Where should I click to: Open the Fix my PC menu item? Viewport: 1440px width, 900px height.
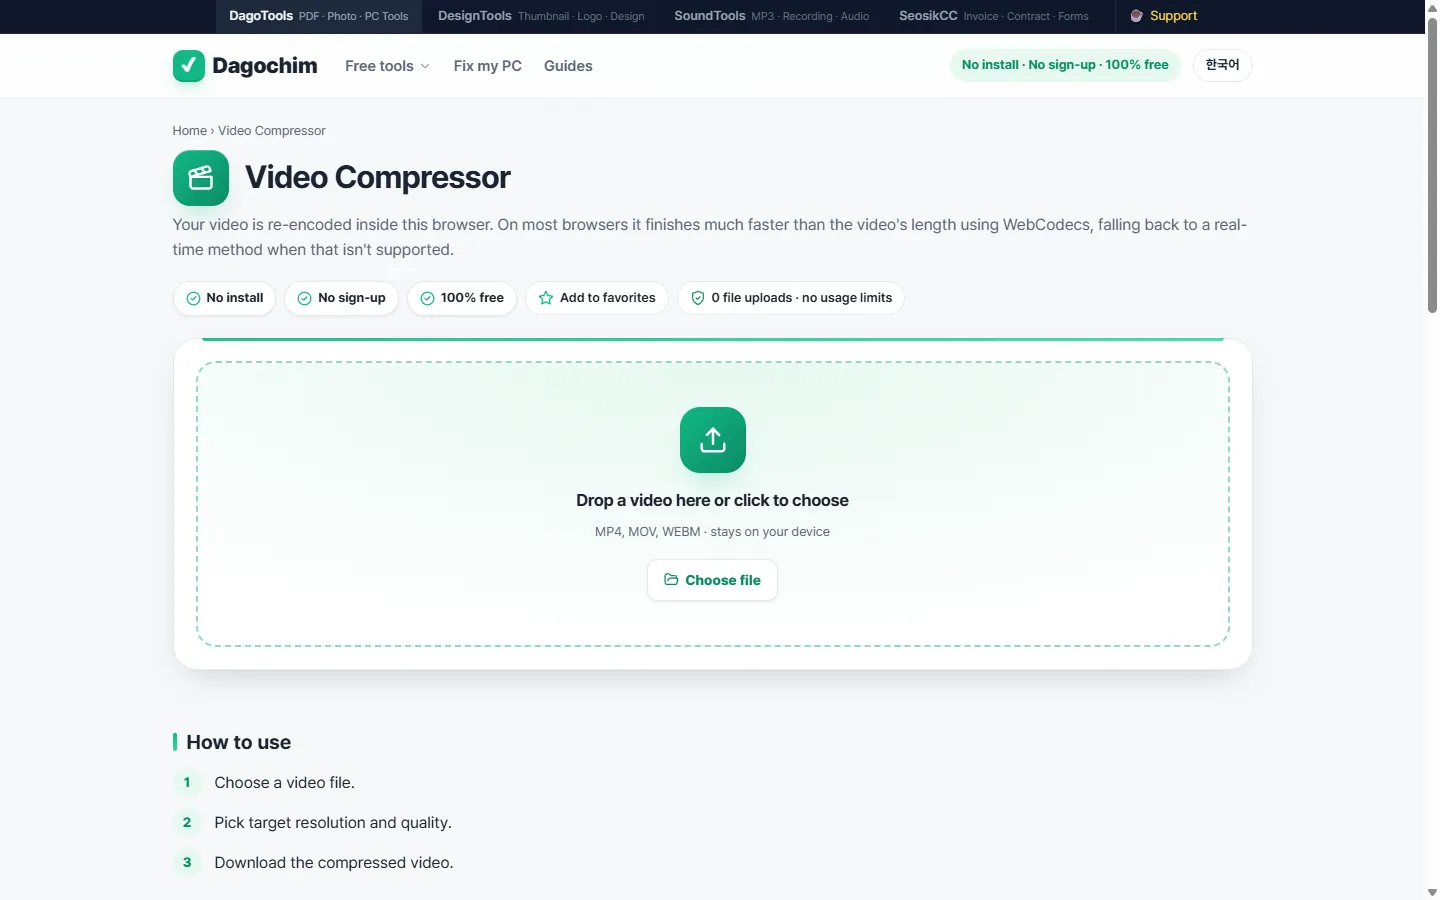(x=488, y=66)
